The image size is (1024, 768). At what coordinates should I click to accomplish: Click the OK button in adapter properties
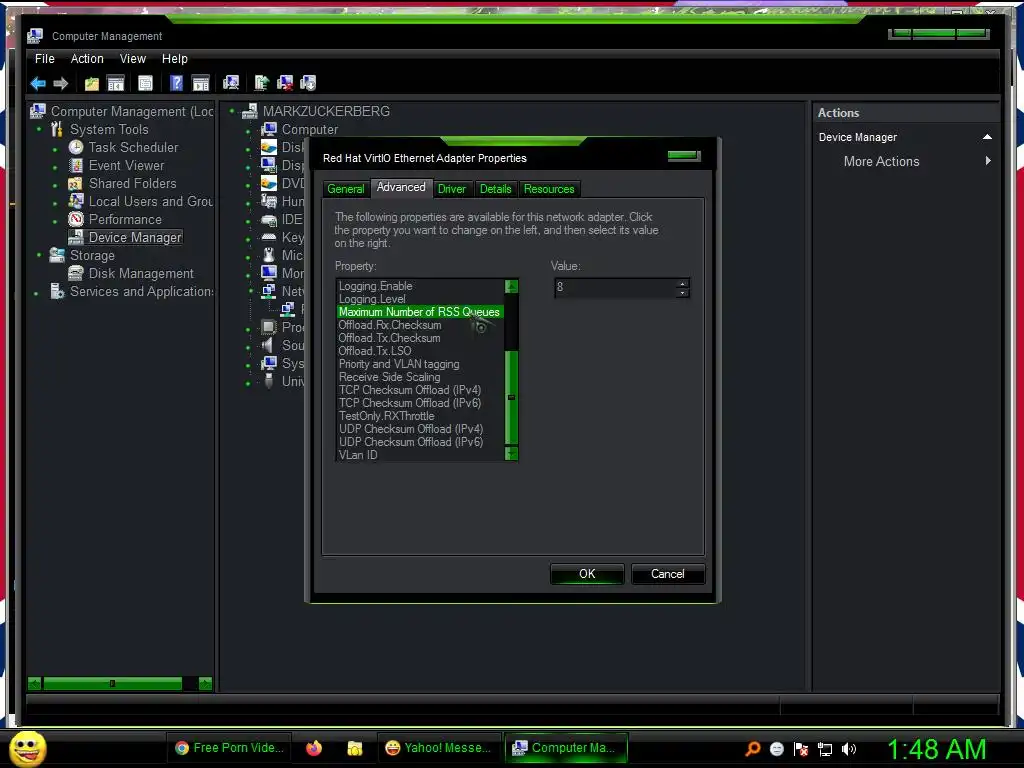point(587,574)
